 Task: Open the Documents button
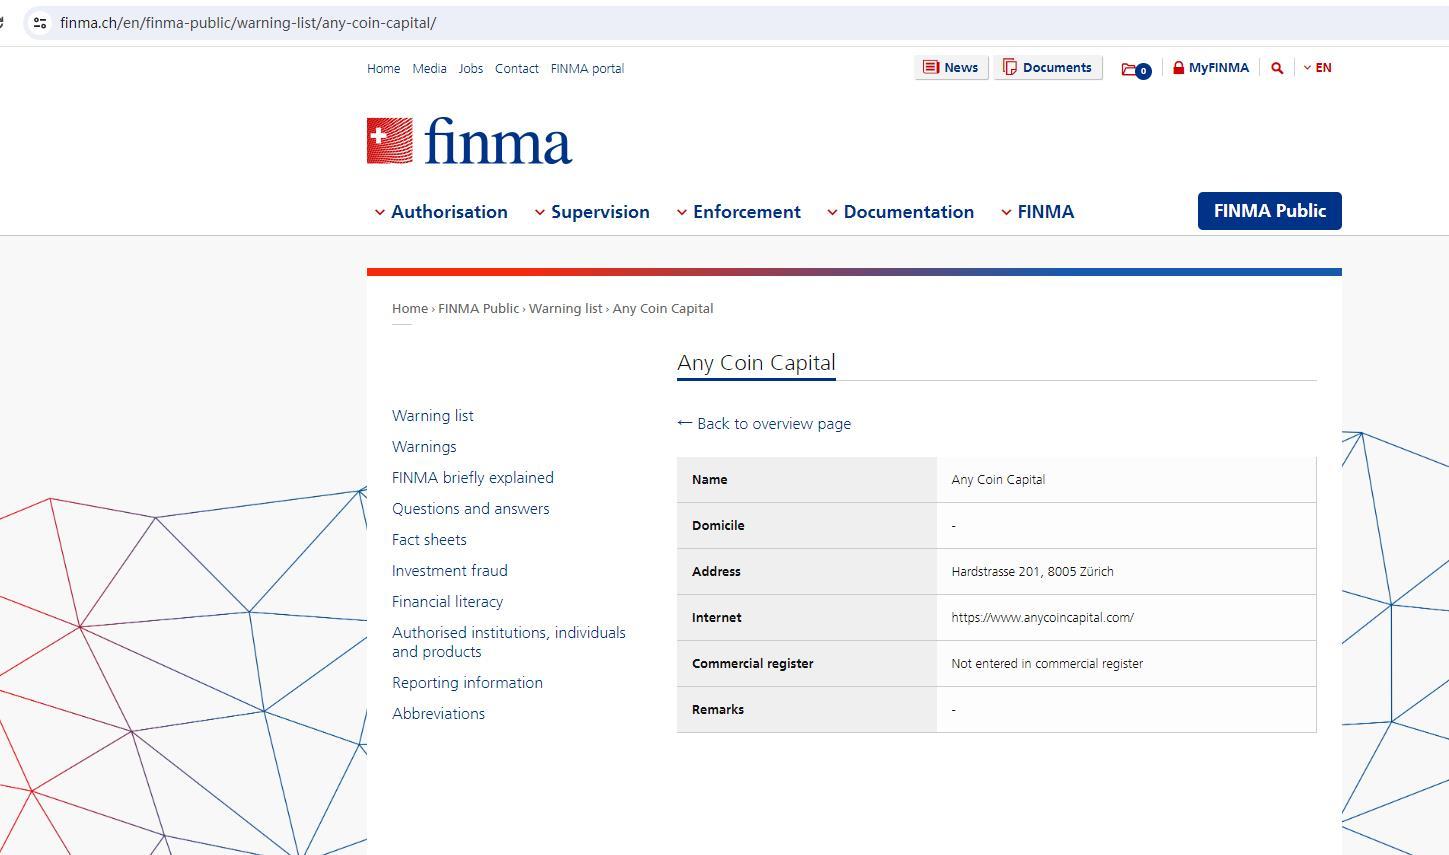(1047, 68)
